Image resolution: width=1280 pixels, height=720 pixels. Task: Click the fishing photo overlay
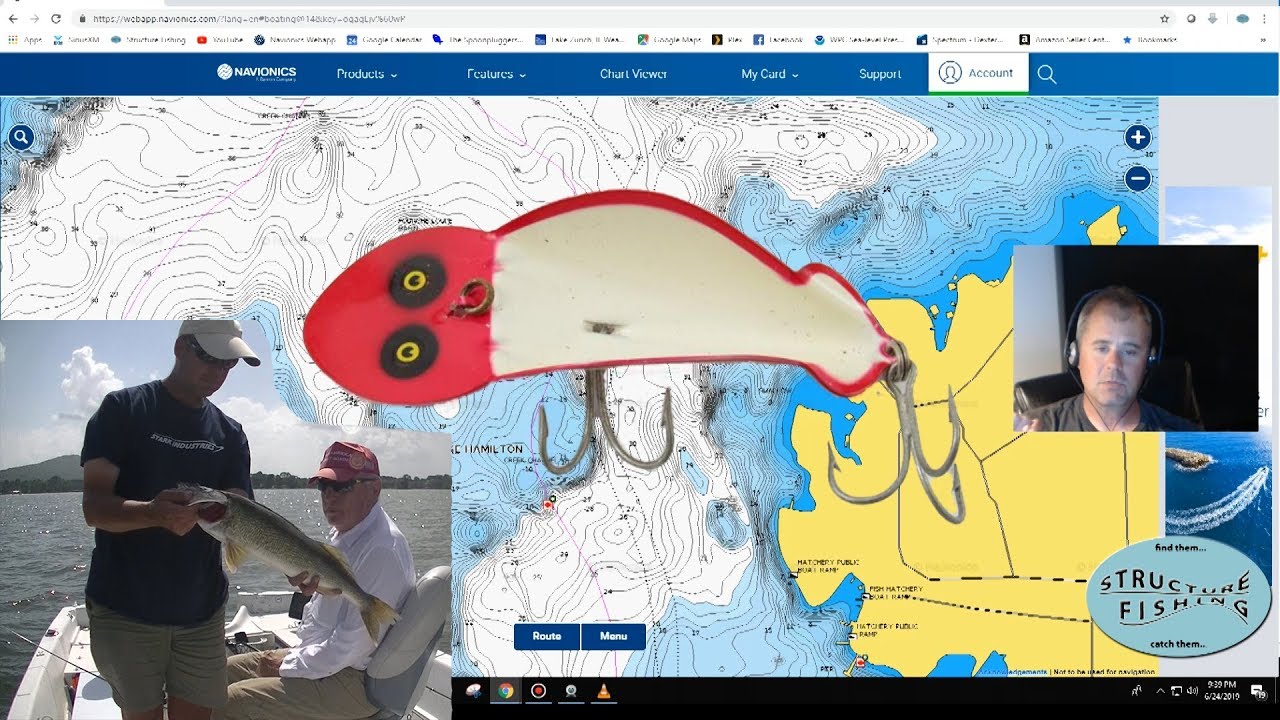click(x=225, y=519)
